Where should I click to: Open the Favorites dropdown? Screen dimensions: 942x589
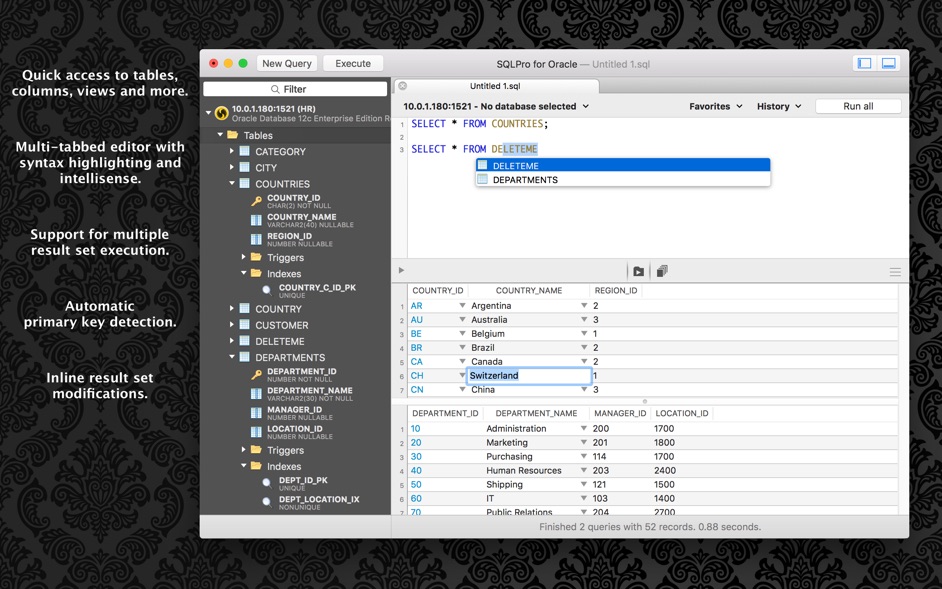[x=715, y=106]
